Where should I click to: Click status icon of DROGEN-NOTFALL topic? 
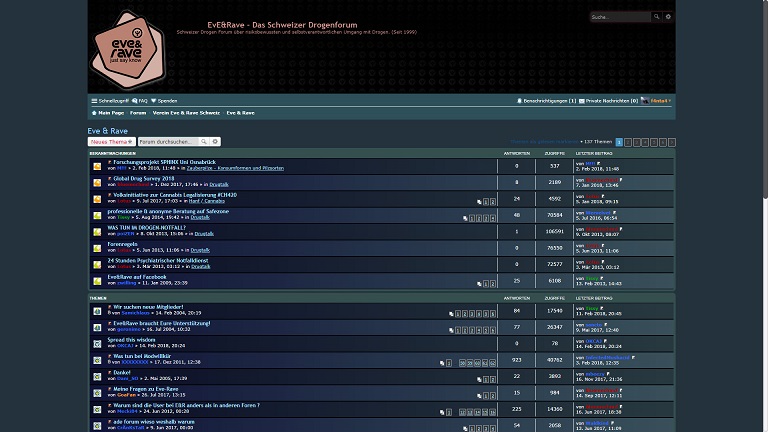97,232
